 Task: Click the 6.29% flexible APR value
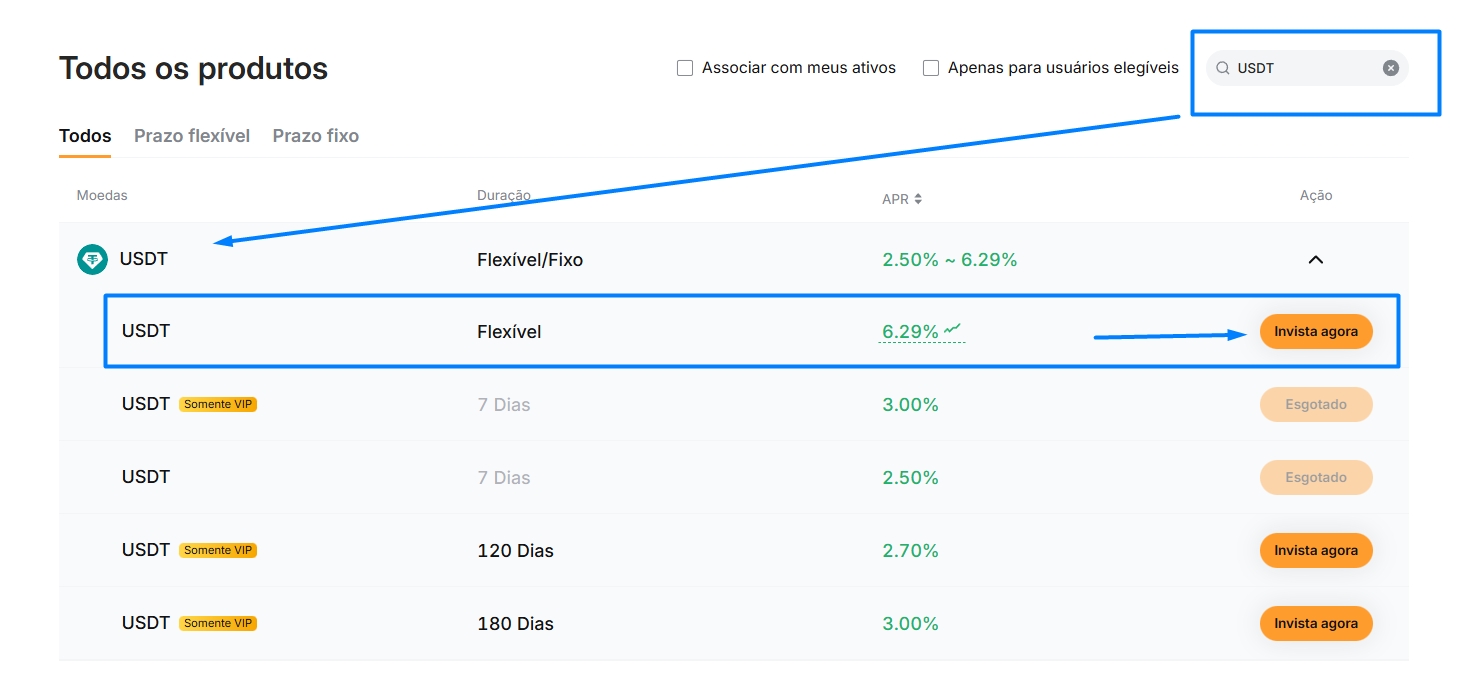point(910,332)
